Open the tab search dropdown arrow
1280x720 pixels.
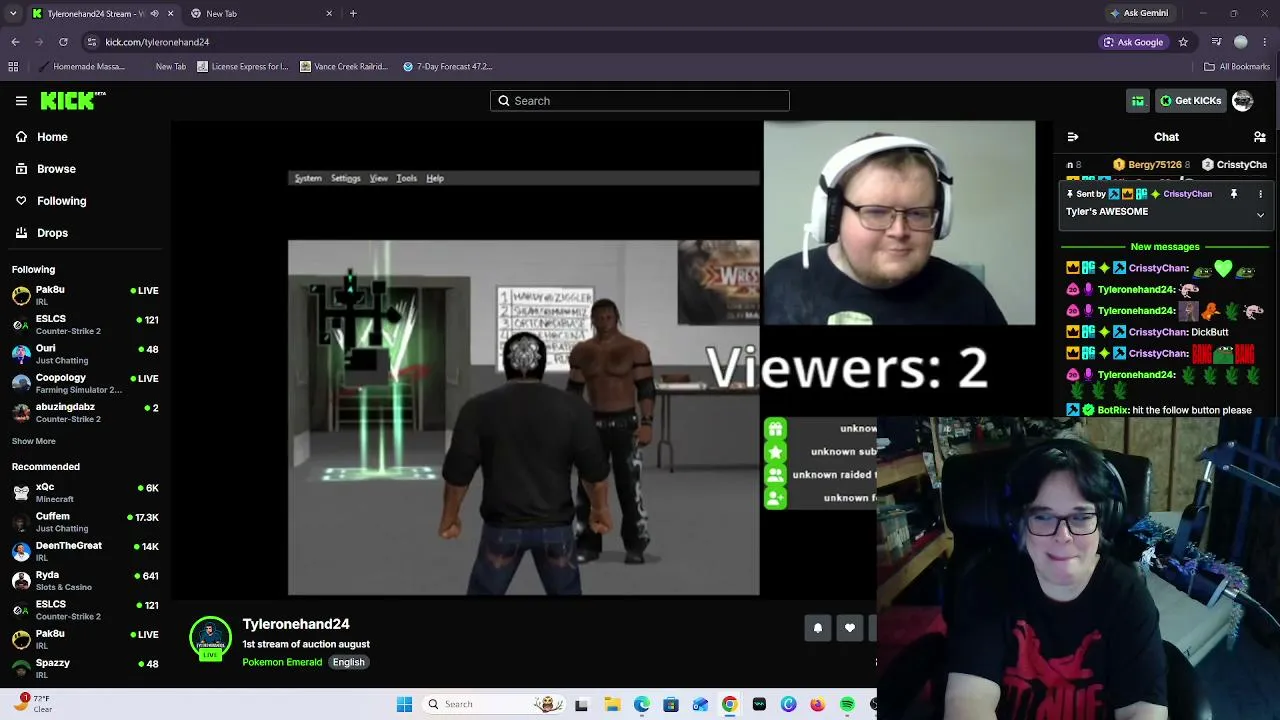(x=13, y=14)
